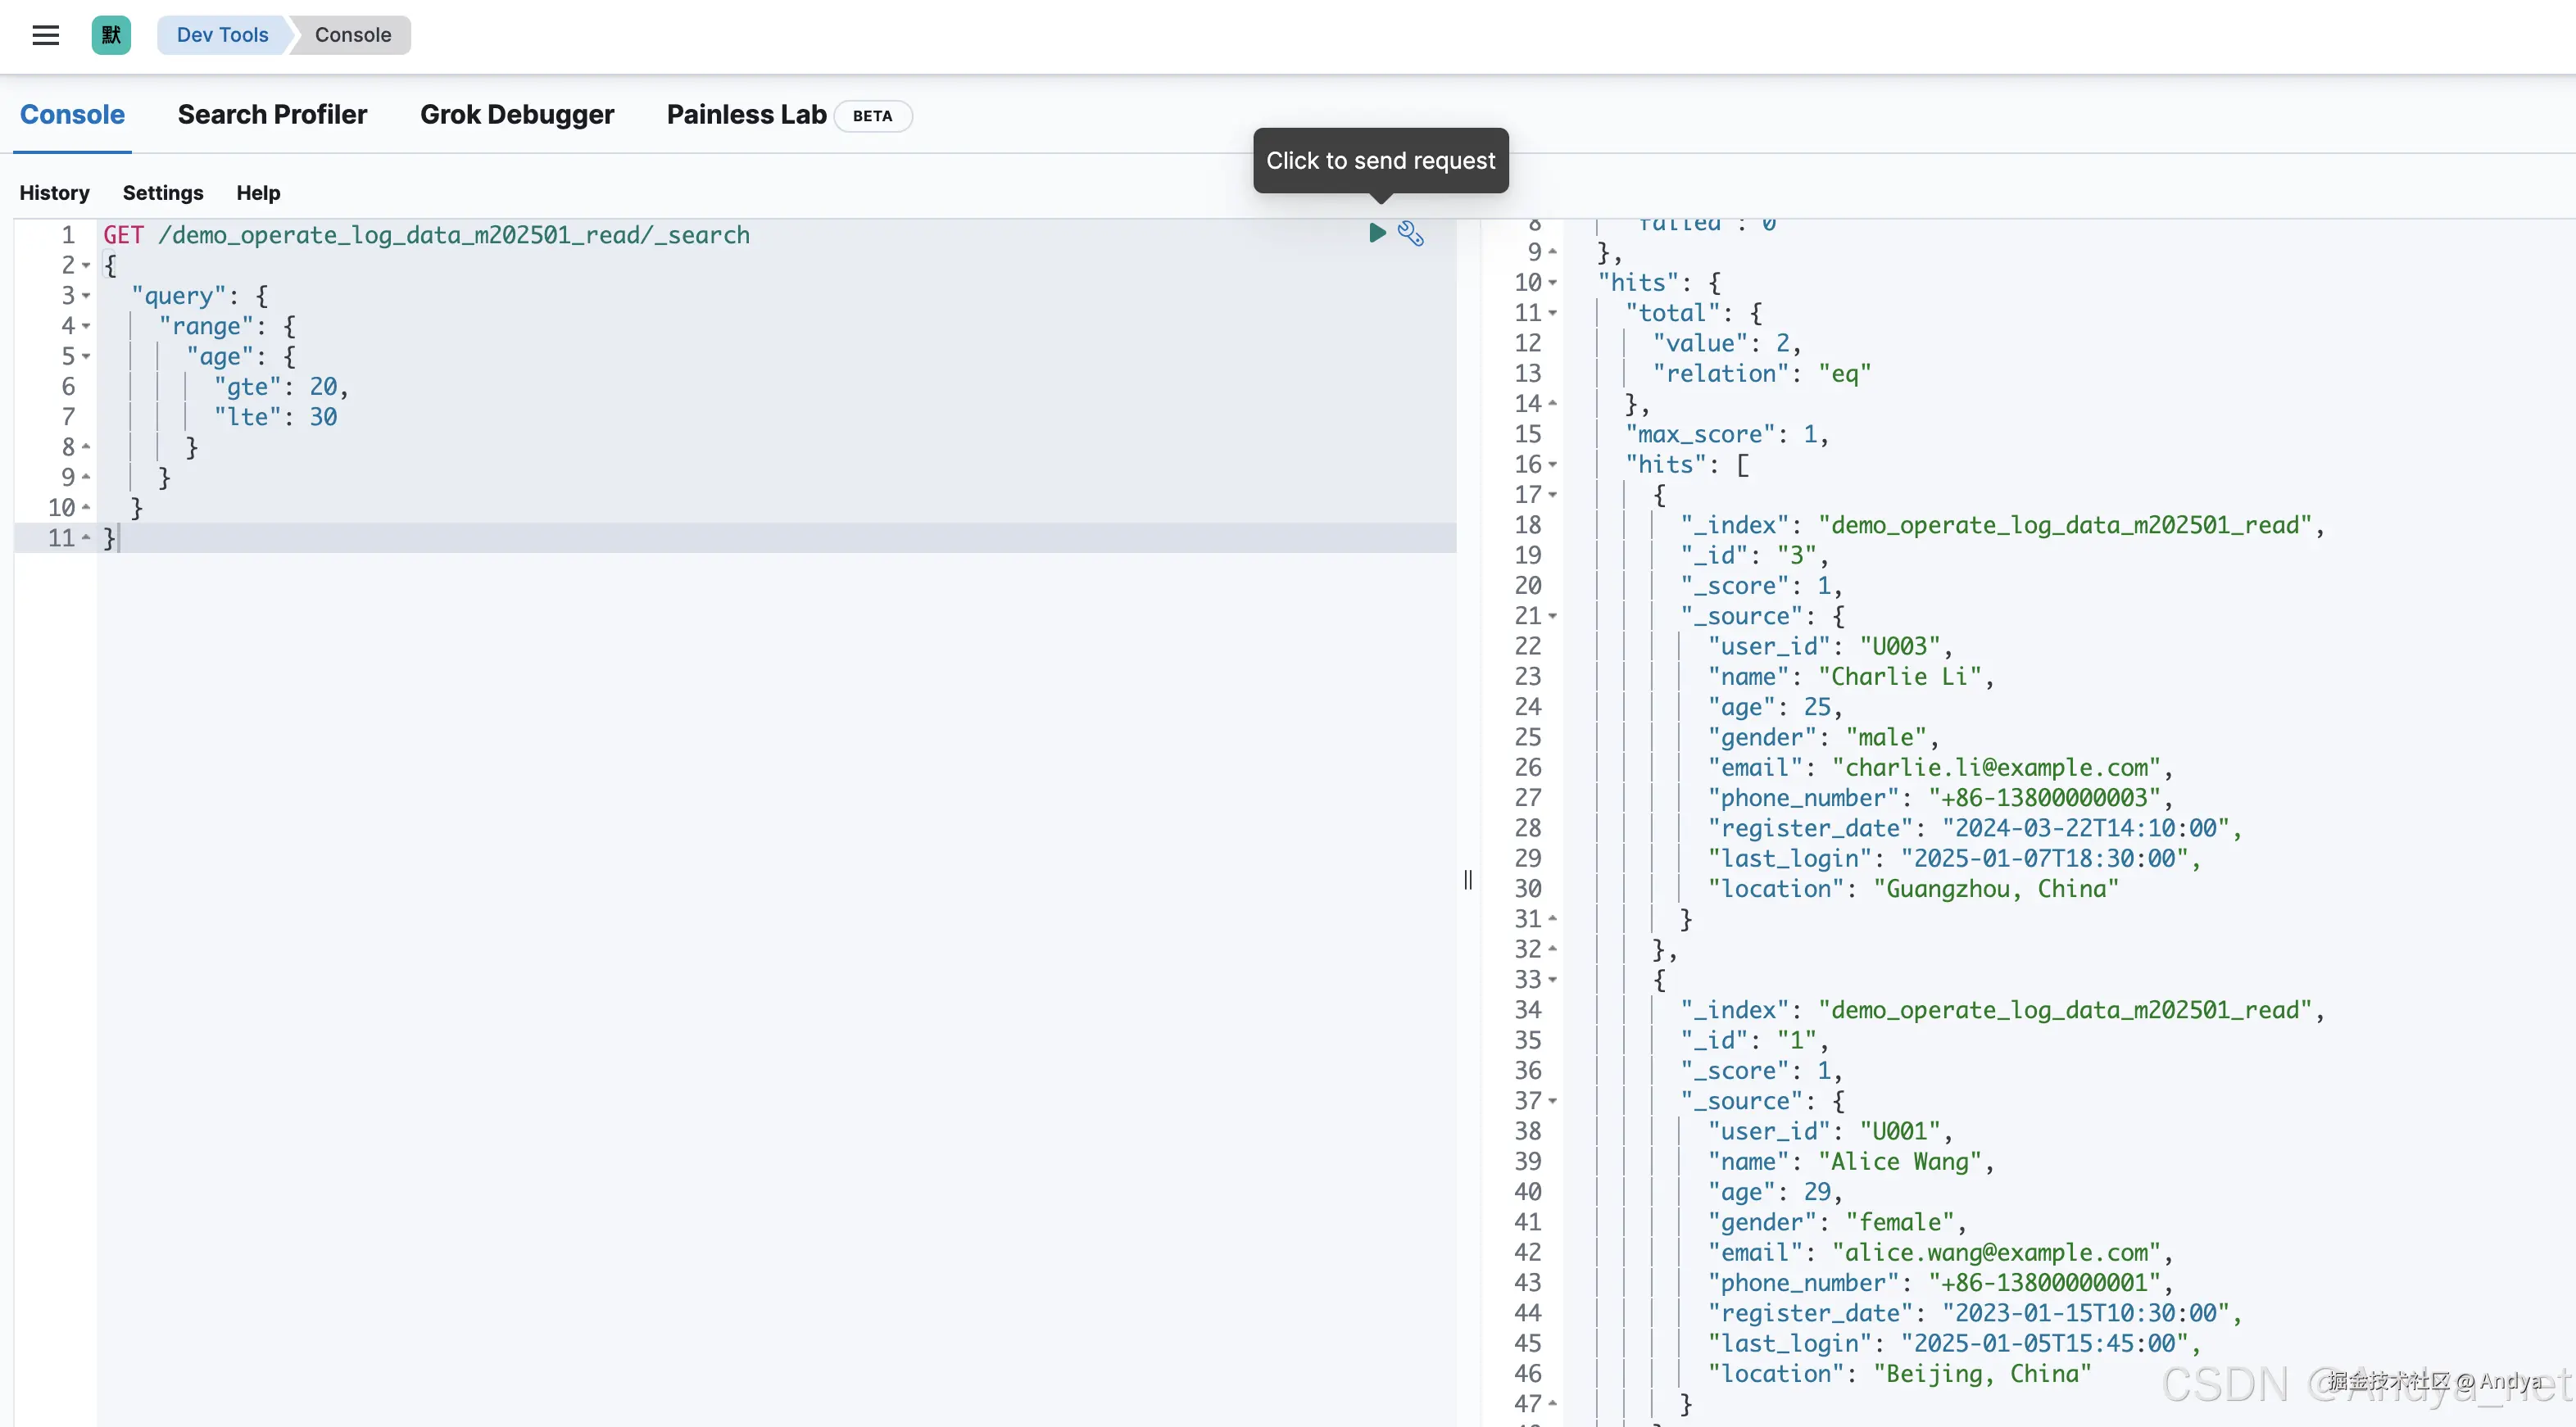Open console Settings

[163, 193]
